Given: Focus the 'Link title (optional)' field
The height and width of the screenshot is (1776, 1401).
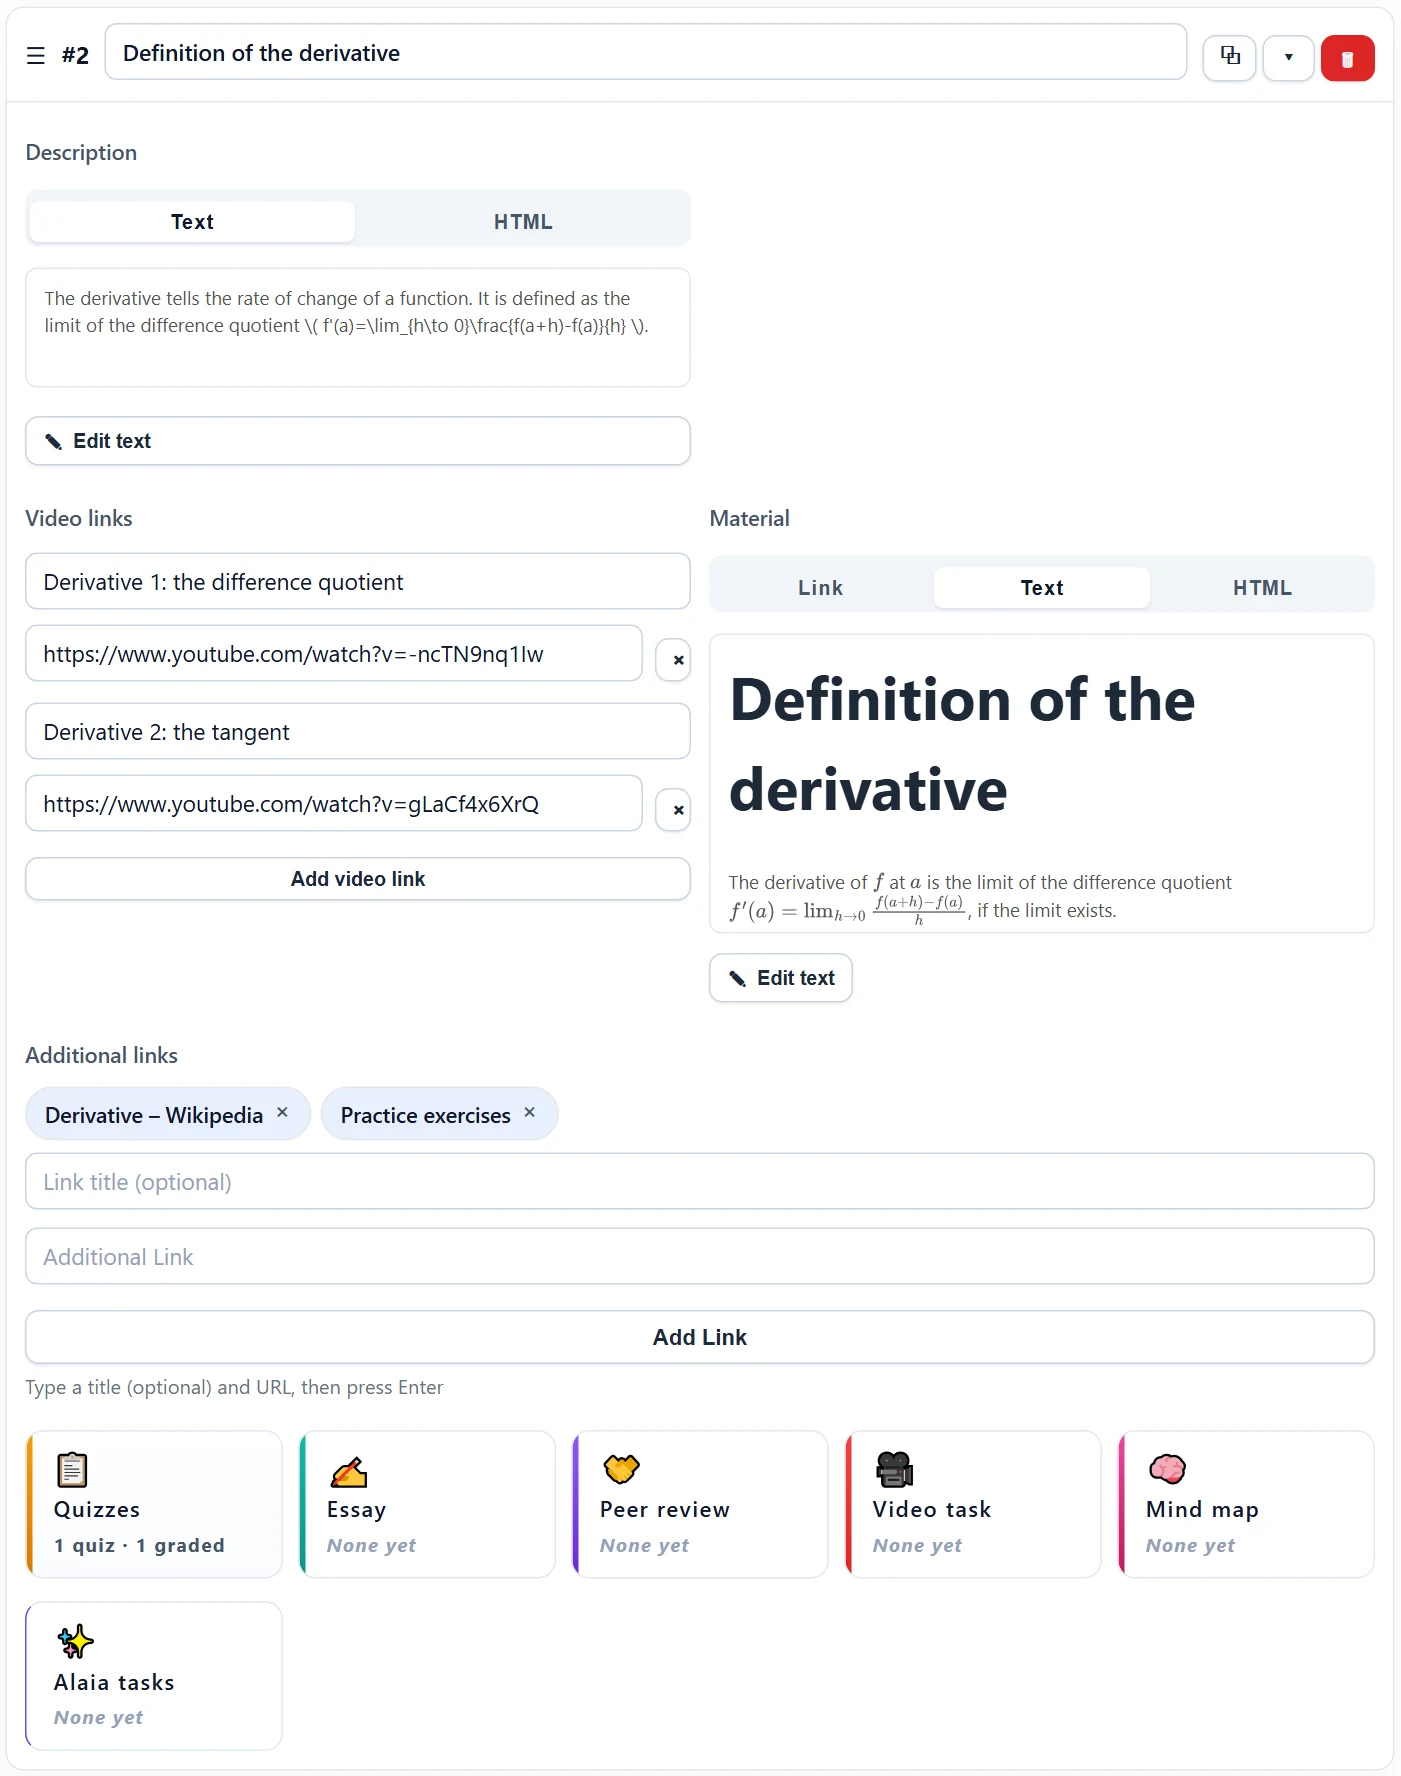Looking at the screenshot, I should (x=700, y=1182).
